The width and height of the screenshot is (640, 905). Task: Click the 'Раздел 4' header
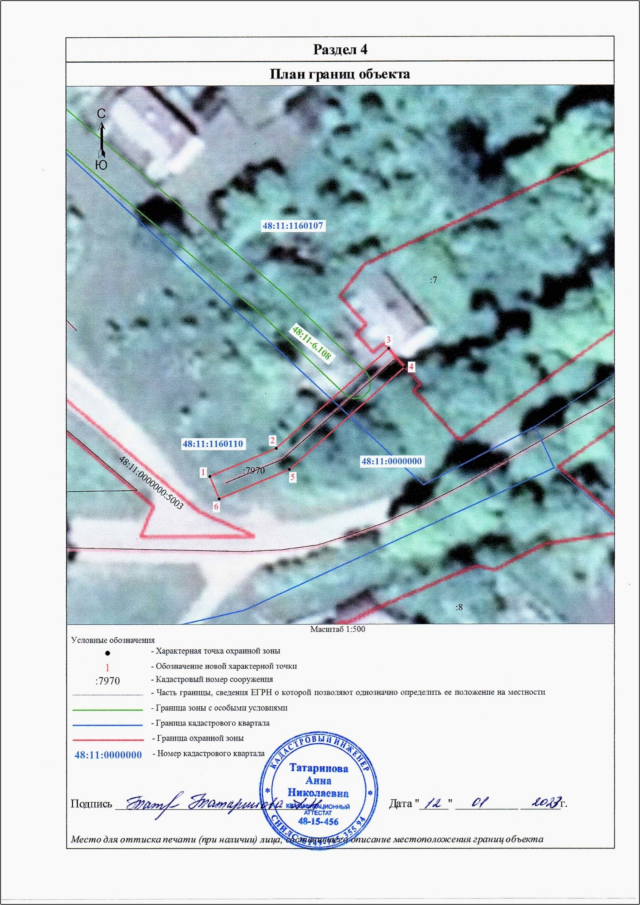(342, 49)
